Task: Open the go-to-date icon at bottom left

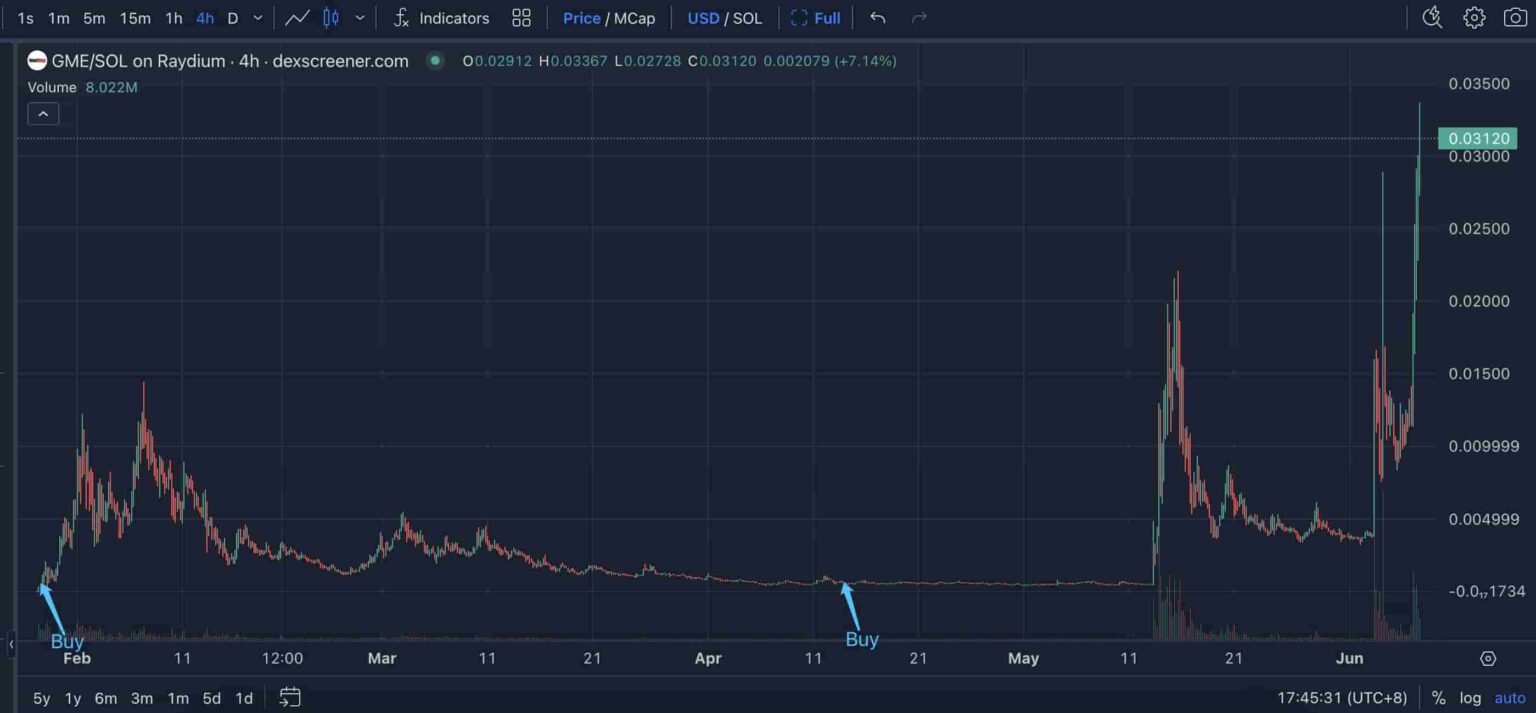Action: 290,698
